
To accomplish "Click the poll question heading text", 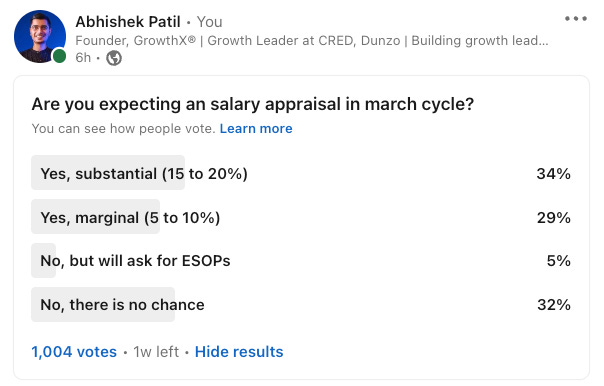I will tap(253, 104).
